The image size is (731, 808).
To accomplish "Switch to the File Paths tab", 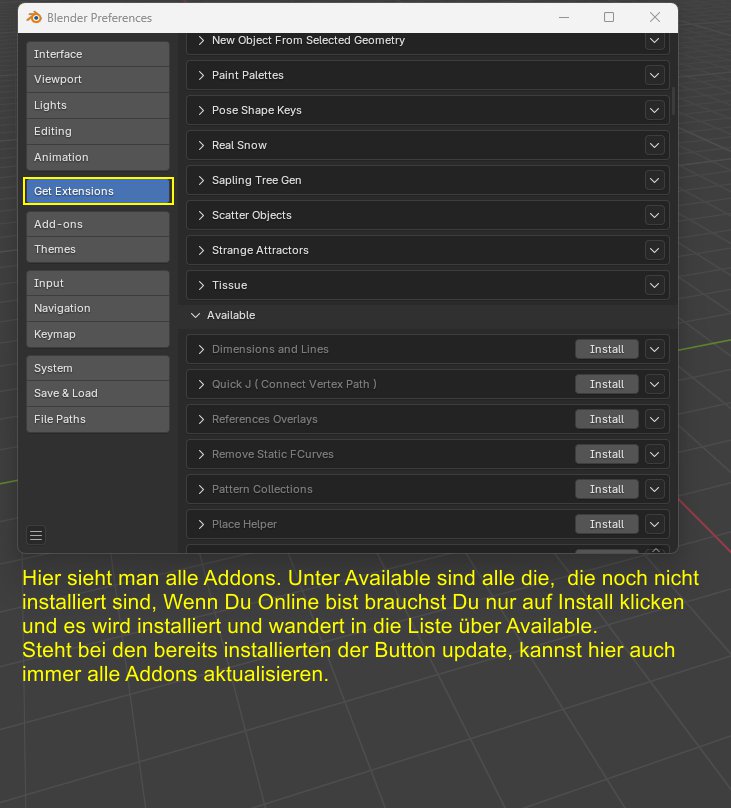I will coord(98,419).
